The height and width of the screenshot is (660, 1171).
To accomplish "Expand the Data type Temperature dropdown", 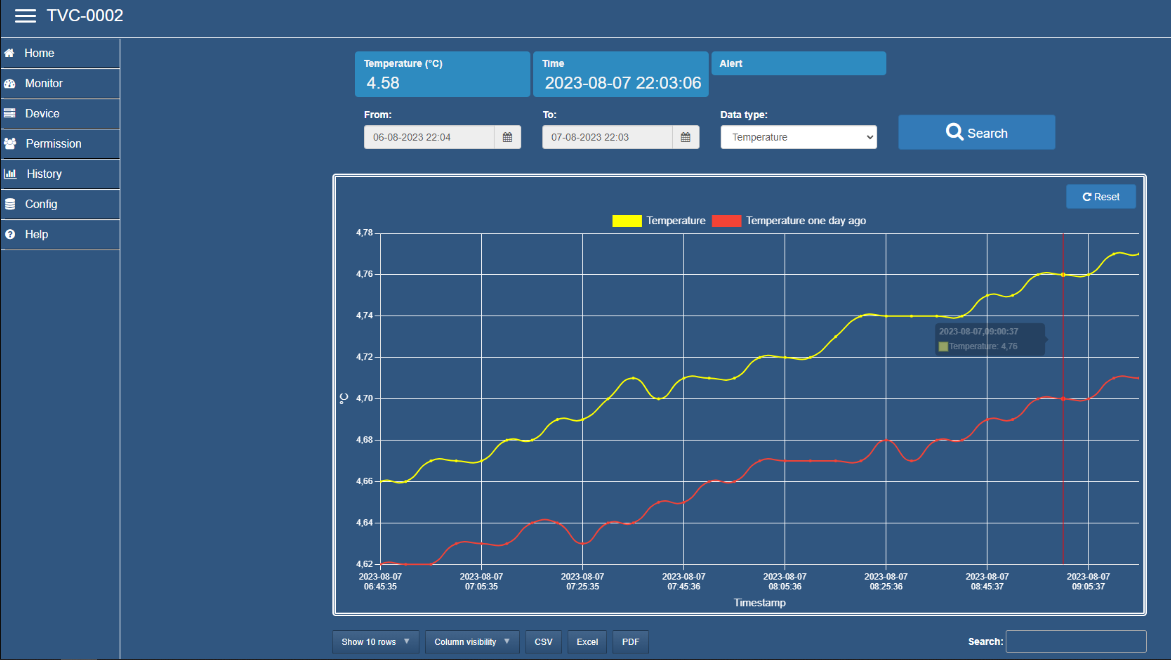I will click(x=798, y=137).
